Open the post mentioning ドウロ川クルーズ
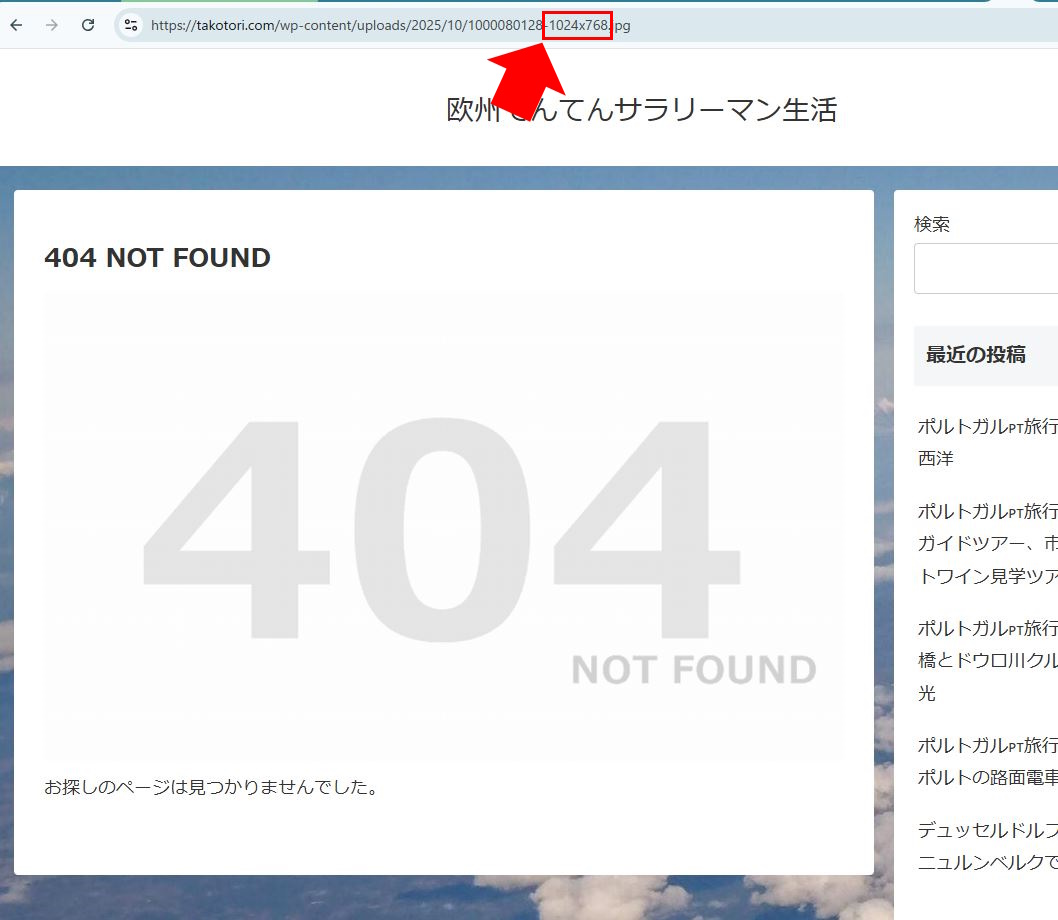Image resolution: width=1058 pixels, height=920 pixels. (986, 660)
